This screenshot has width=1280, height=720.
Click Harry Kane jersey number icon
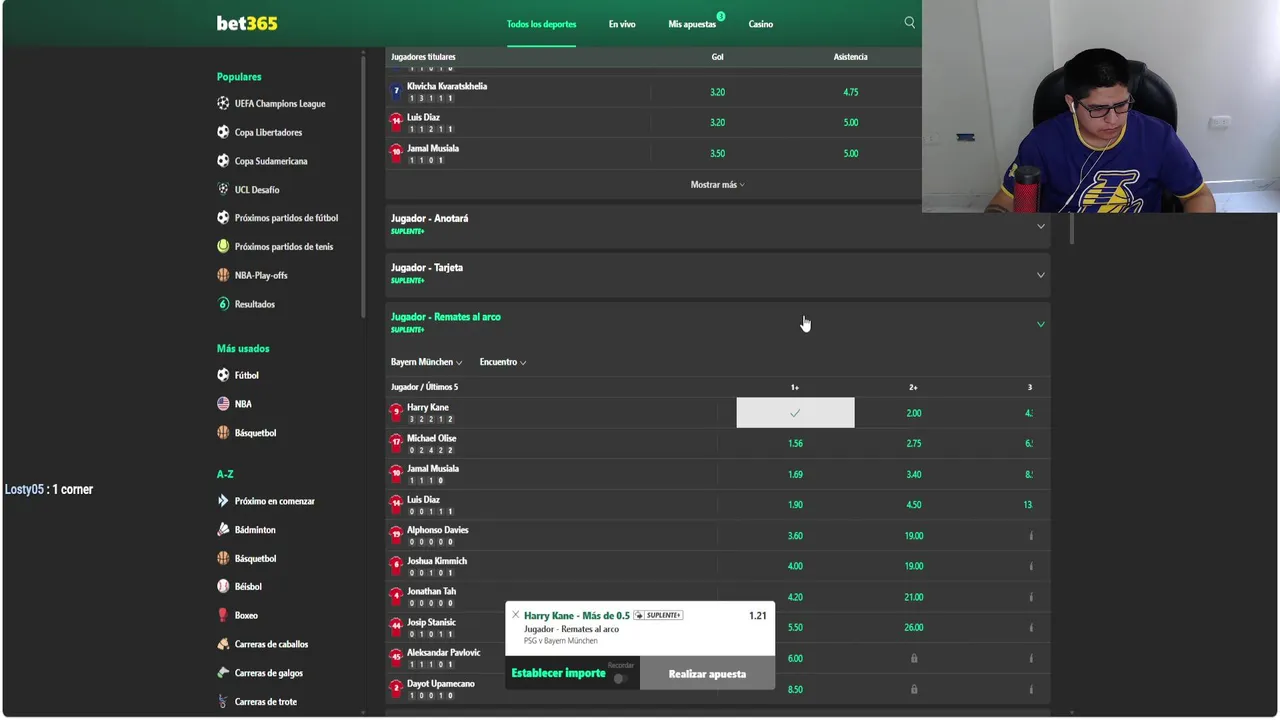(396, 412)
